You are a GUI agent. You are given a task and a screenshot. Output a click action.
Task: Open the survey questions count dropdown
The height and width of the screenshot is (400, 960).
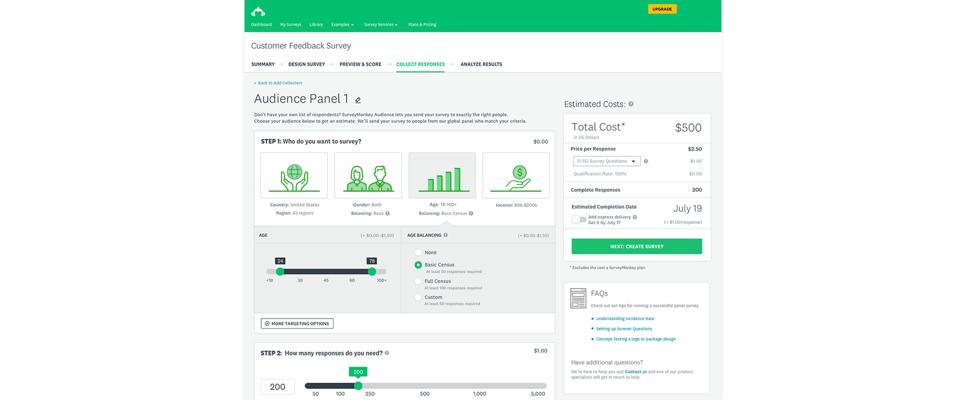tap(606, 161)
